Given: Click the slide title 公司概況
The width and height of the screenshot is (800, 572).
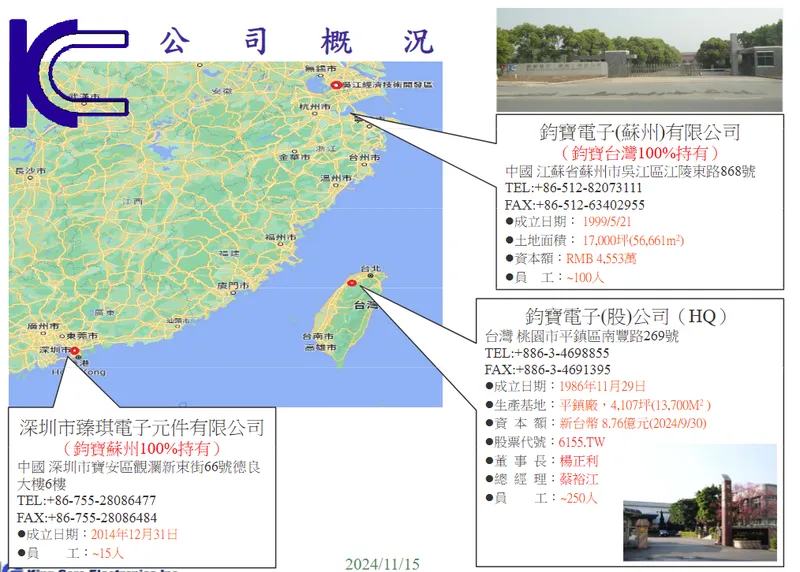Looking at the screenshot, I should pos(297,41).
